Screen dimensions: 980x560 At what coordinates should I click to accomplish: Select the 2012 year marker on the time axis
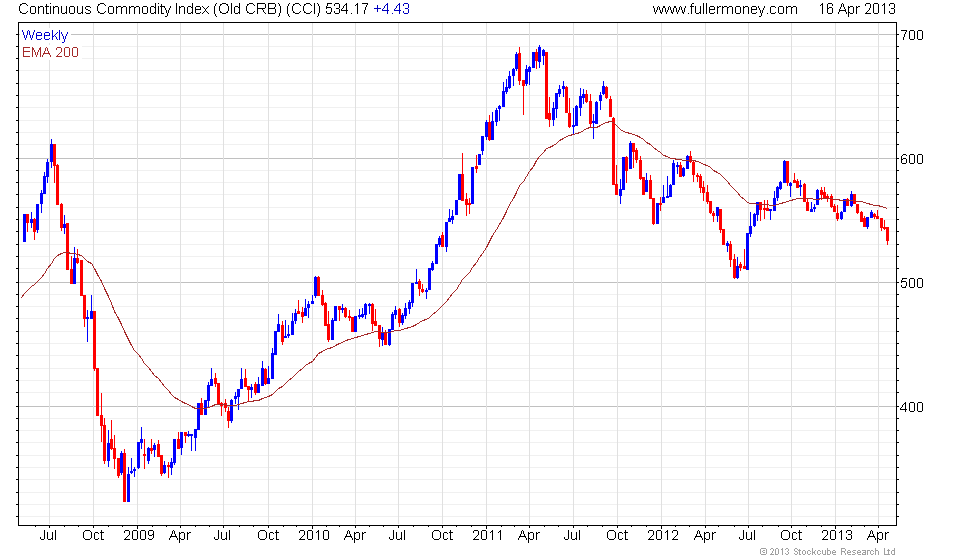(662, 536)
